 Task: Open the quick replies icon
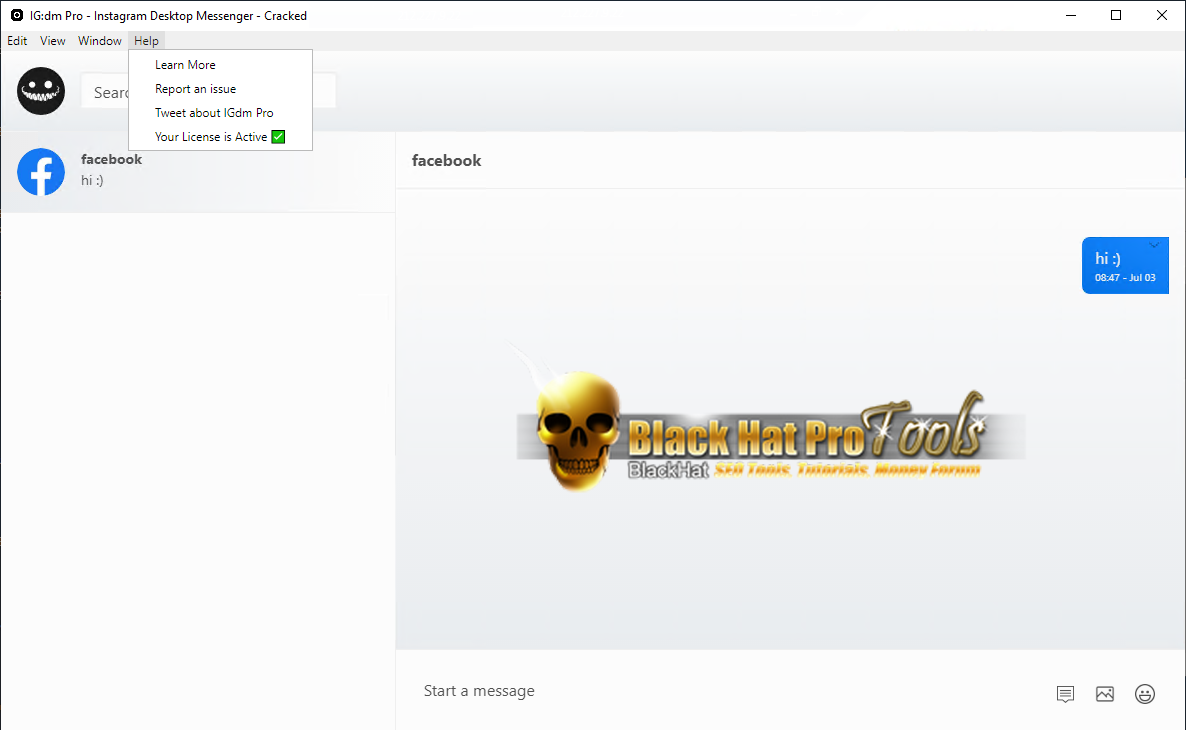(x=1065, y=694)
